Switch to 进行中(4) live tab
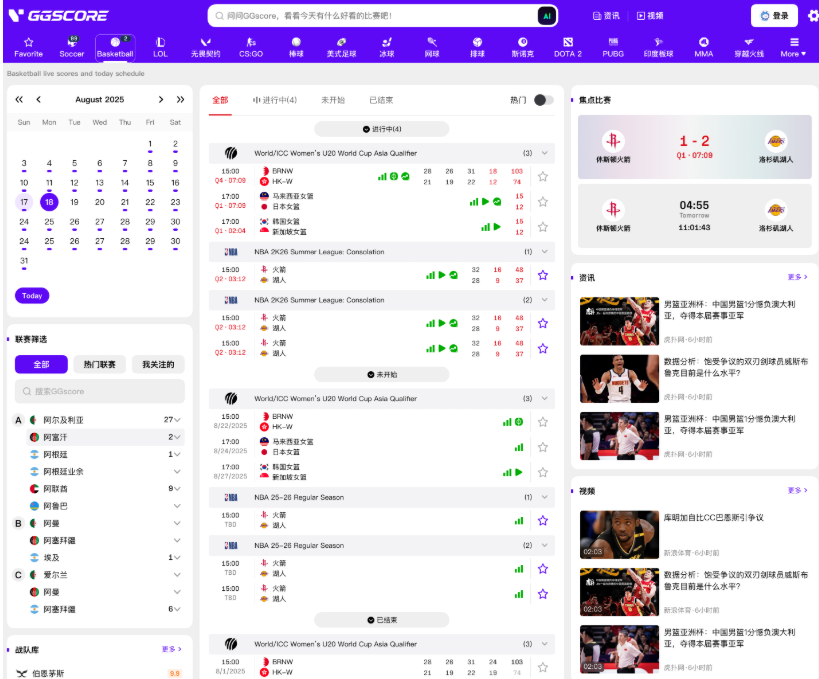The width and height of the screenshot is (819, 679). click(x=275, y=100)
